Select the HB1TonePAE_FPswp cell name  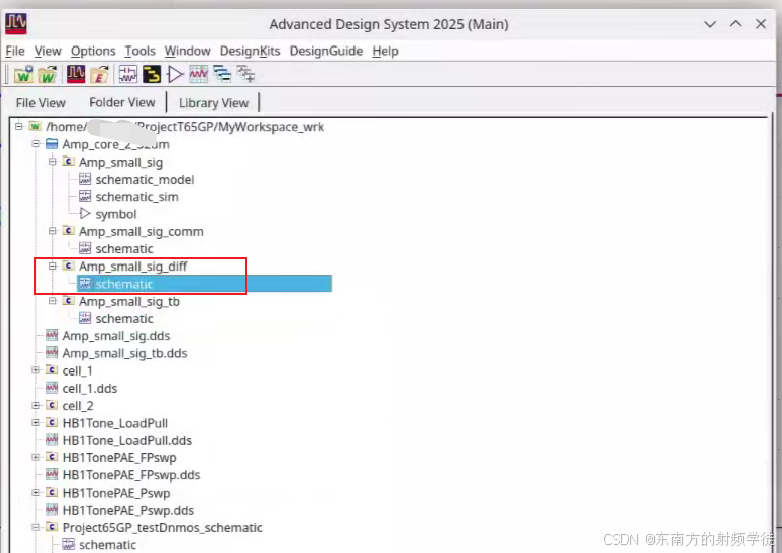(119, 457)
